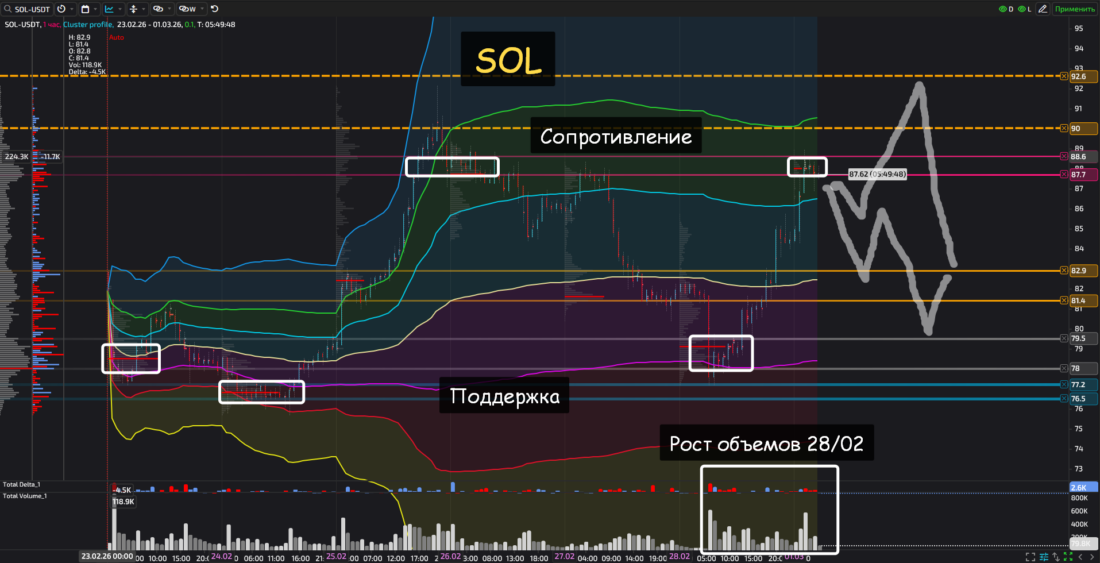Click the 1 час timeframe label

coord(52,25)
